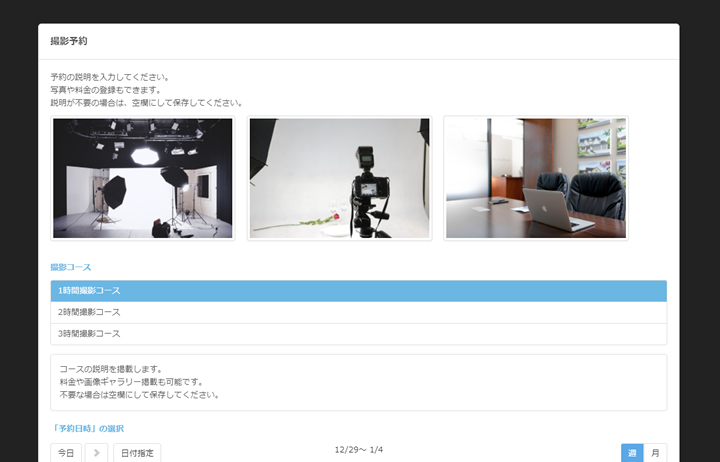The image size is (720, 462).
Task: Click the 「予約日時」の選択 heading
Action: point(87,428)
